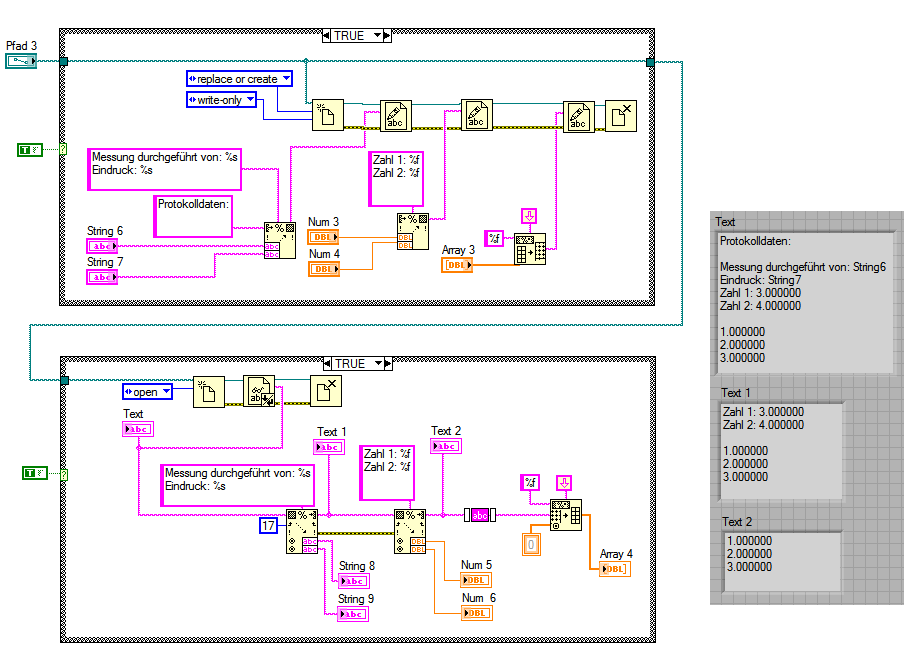Click the Num 3 DBL control terminal
Screen dimensions: 922x651
(323, 237)
